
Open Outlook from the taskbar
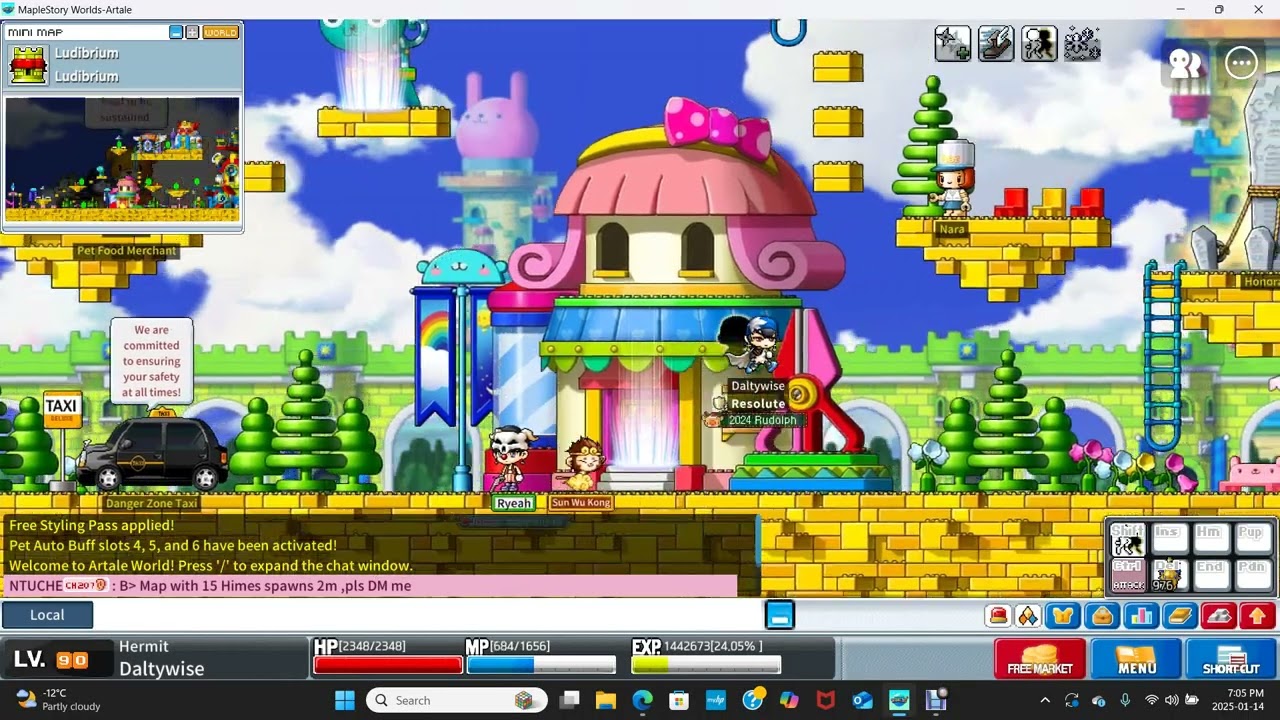coord(862,700)
